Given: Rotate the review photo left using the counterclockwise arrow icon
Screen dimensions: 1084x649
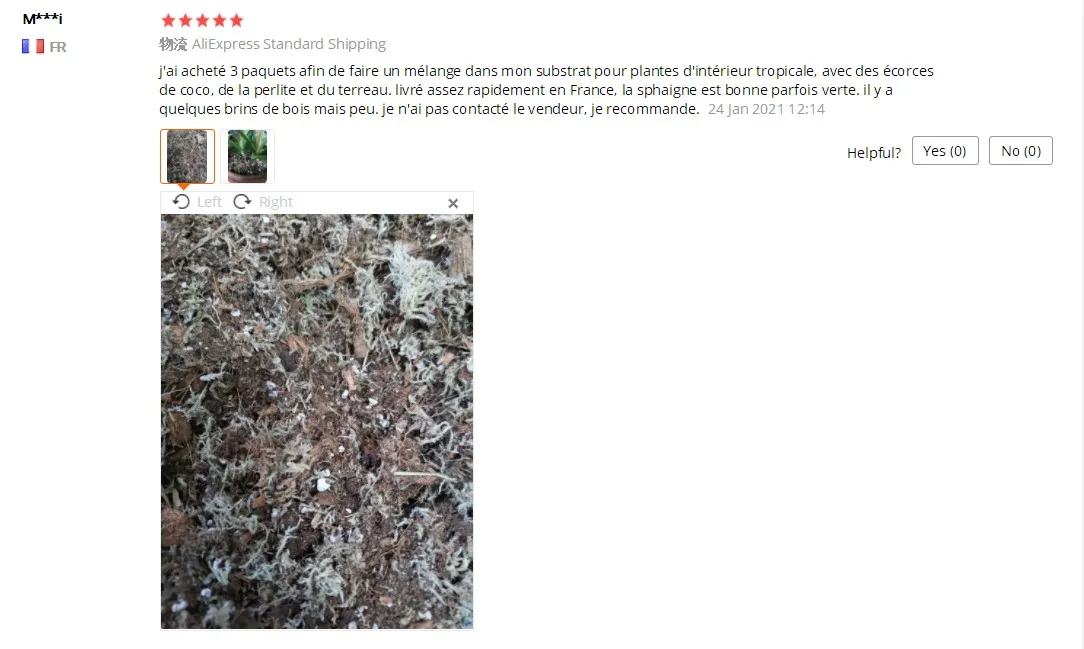Looking at the screenshot, I should click(181, 202).
